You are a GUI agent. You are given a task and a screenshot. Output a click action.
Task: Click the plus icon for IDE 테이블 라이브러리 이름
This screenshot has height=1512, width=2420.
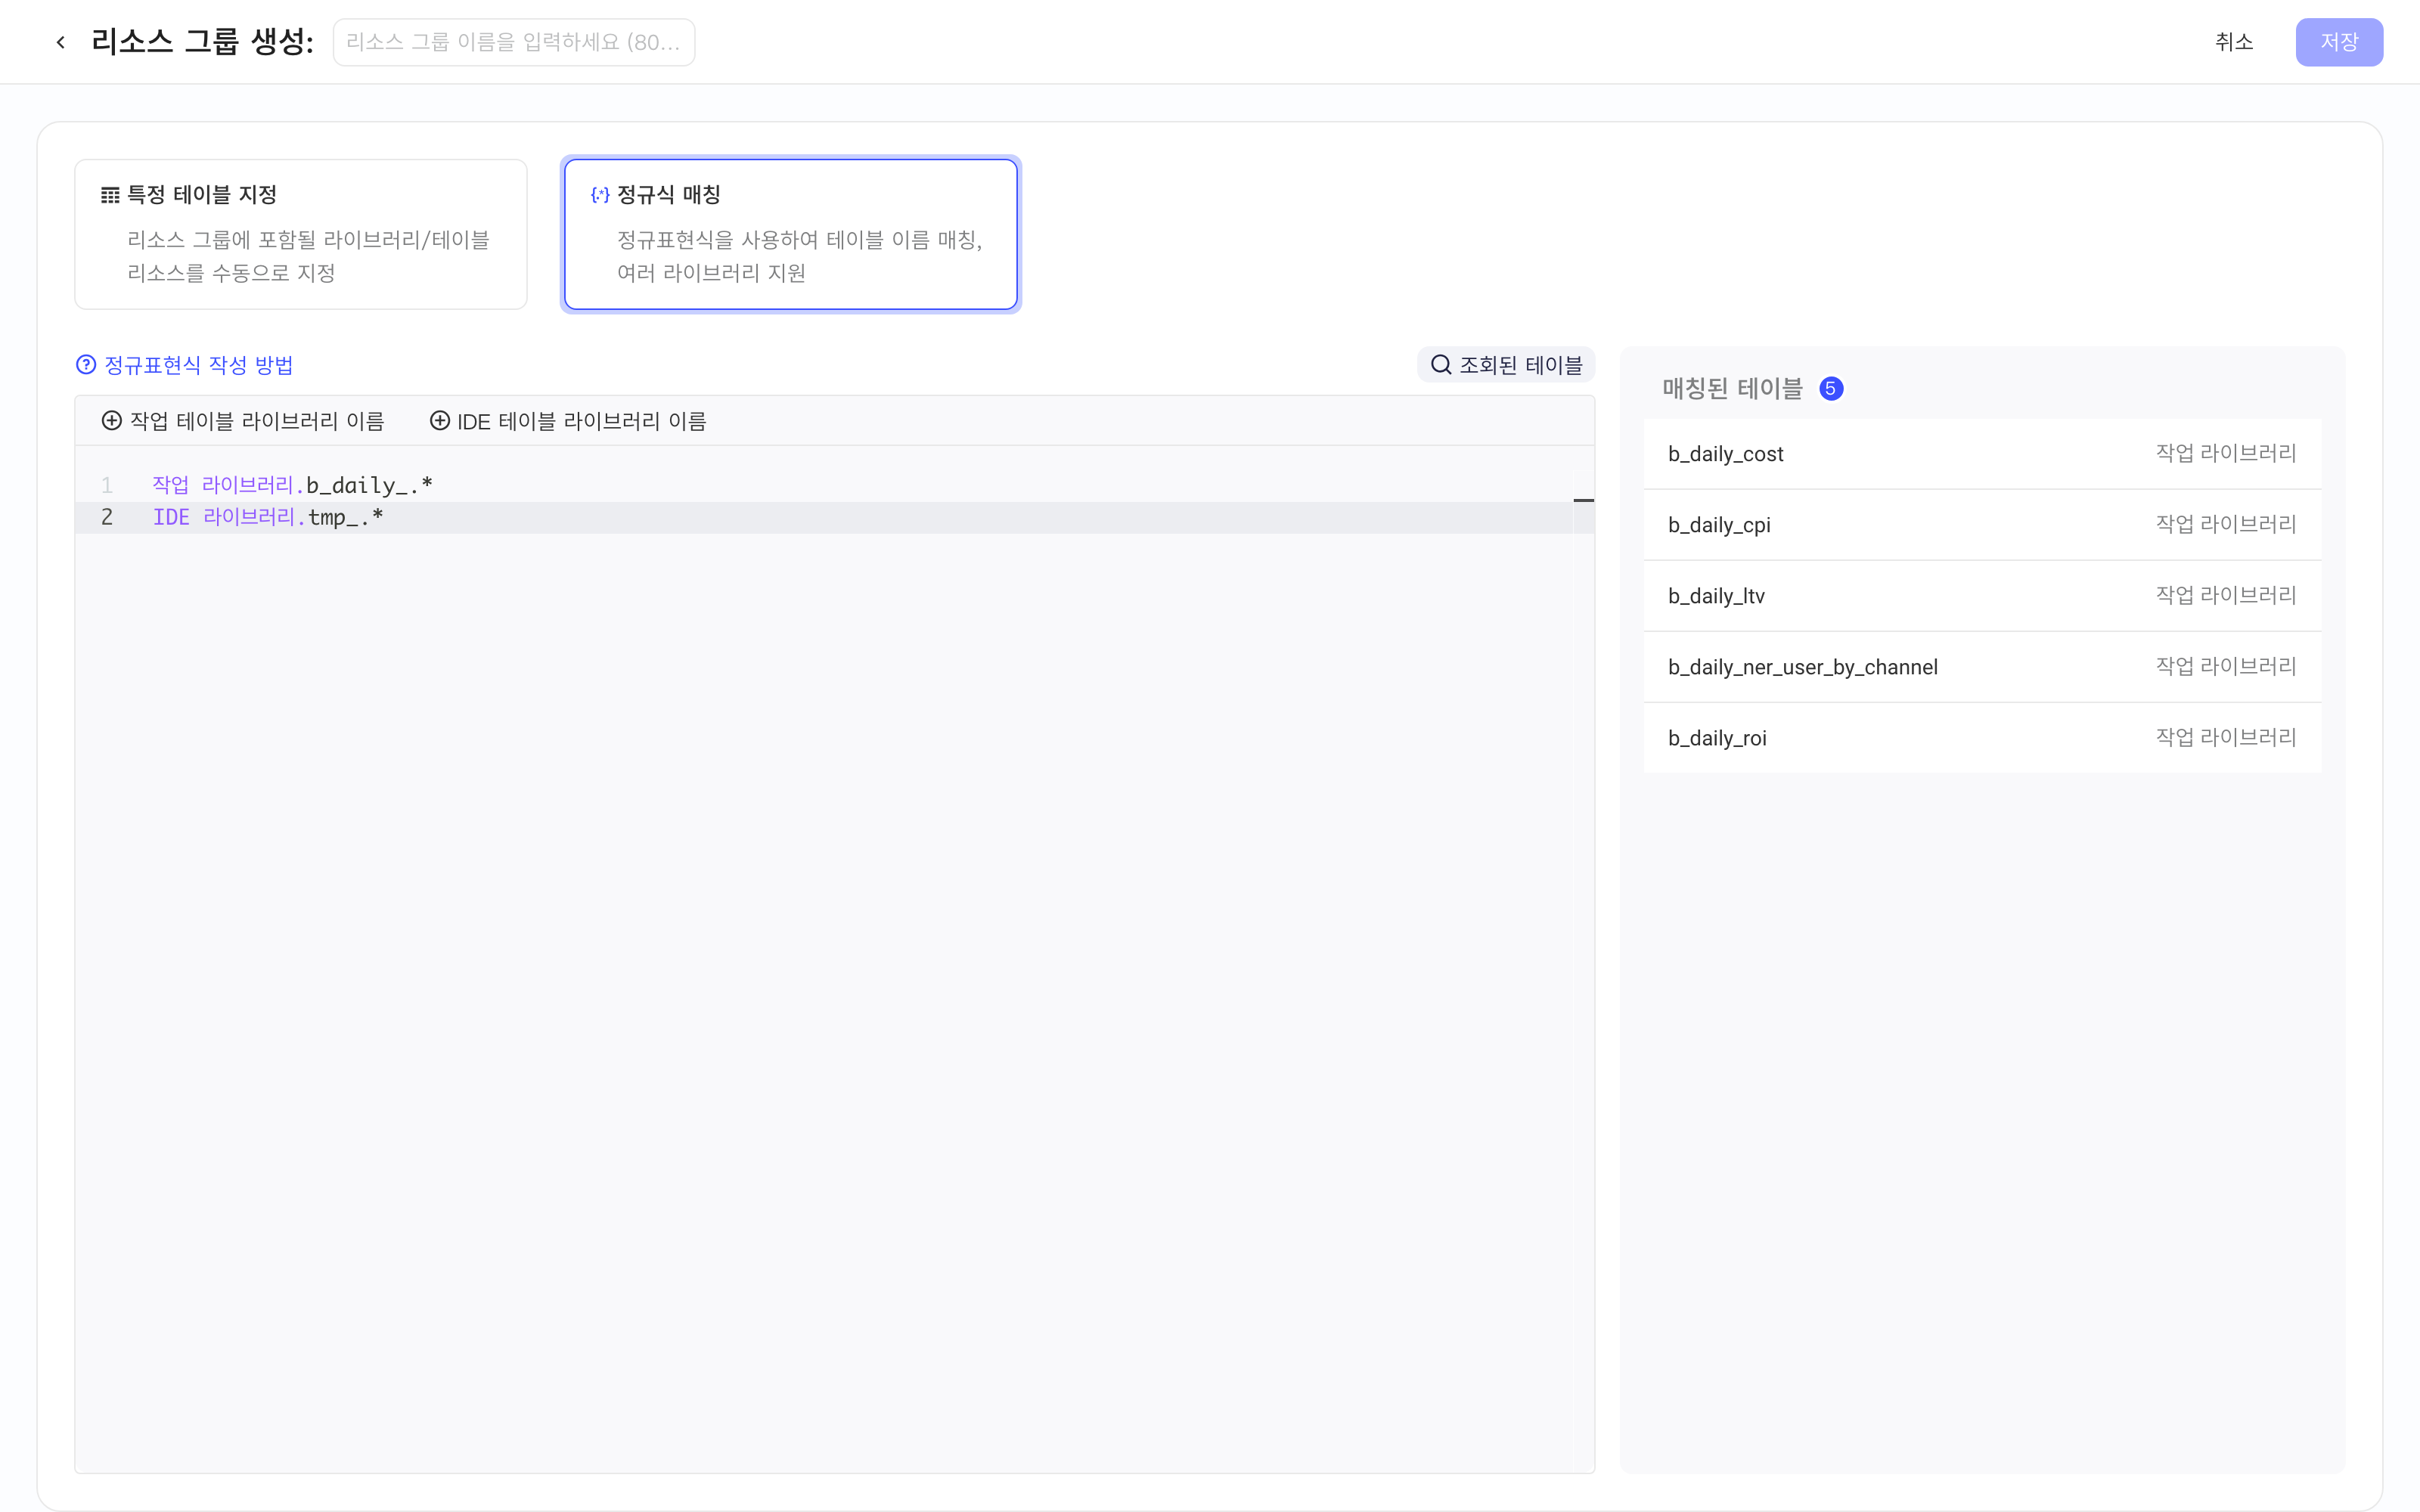pyautogui.click(x=440, y=421)
